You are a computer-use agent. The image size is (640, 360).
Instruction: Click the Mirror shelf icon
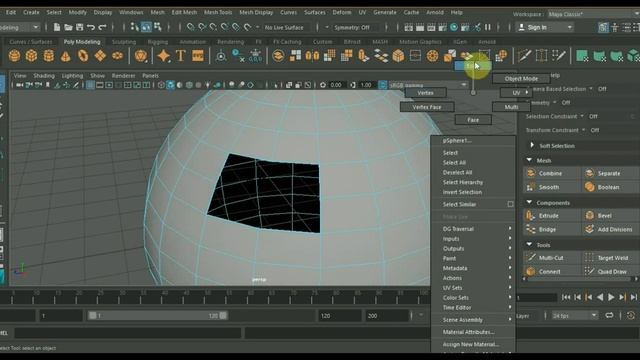pos(312,56)
